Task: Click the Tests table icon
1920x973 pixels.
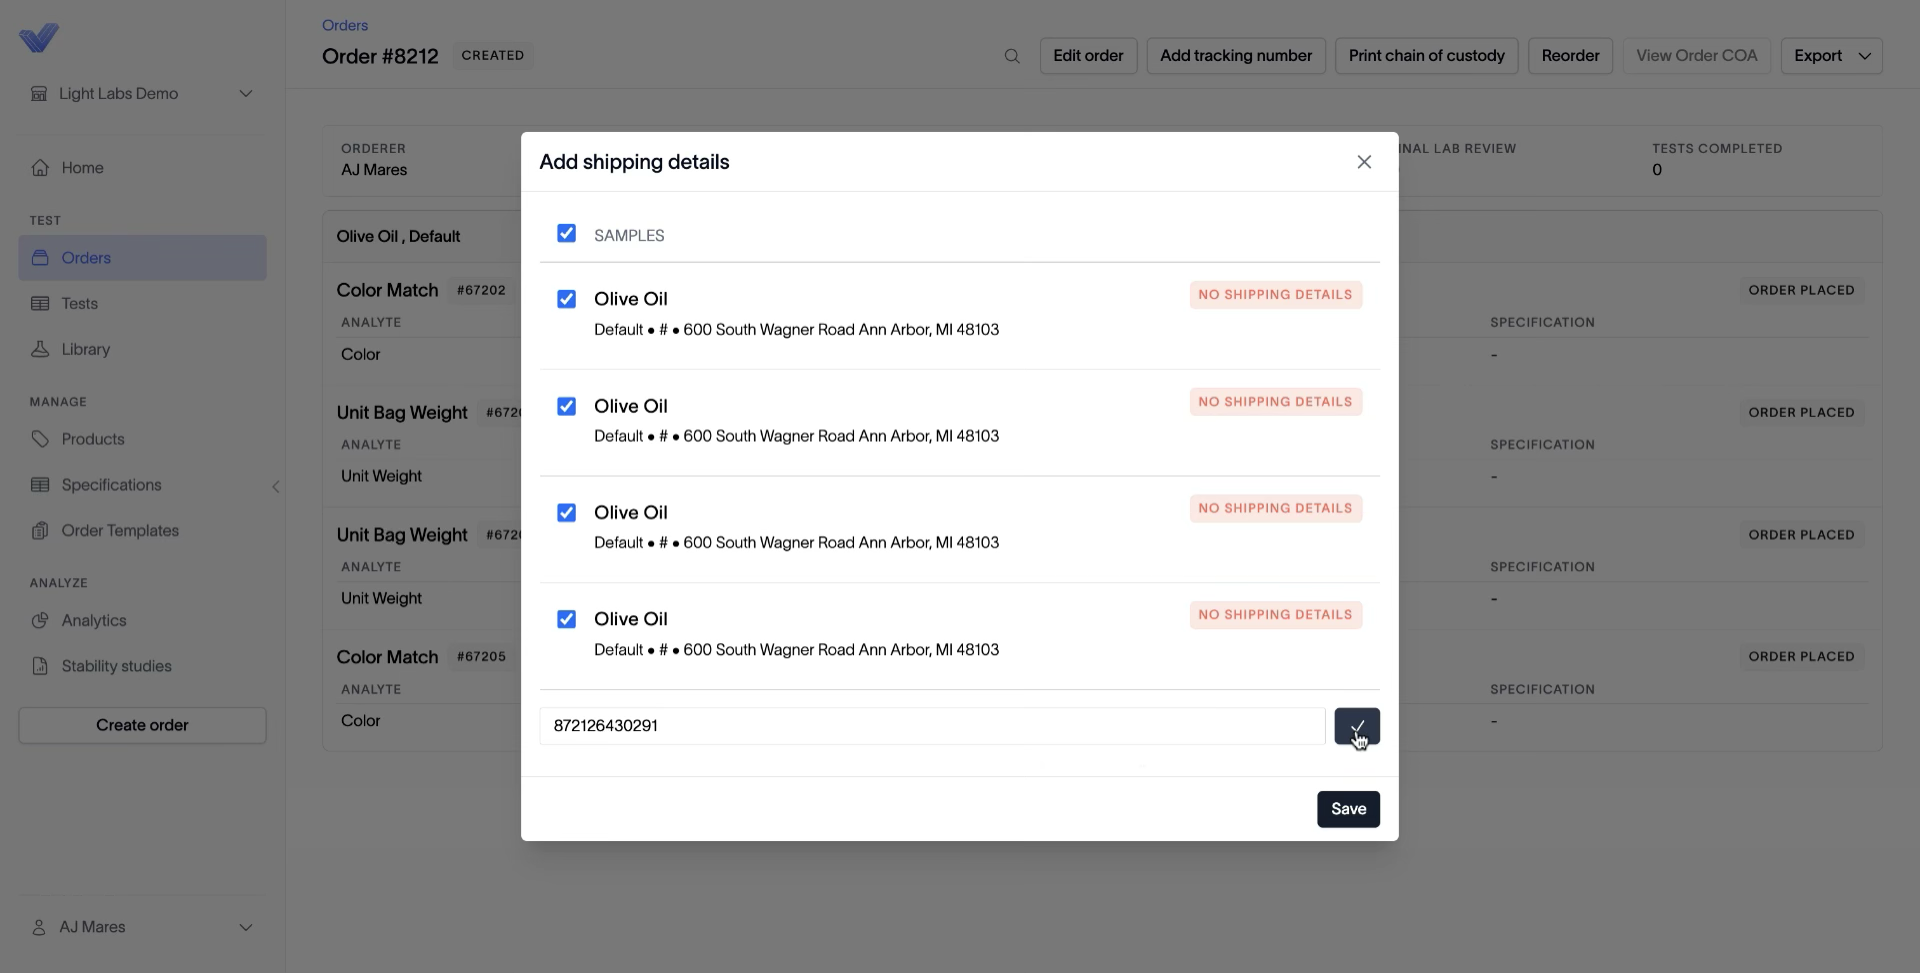Action: [x=40, y=304]
